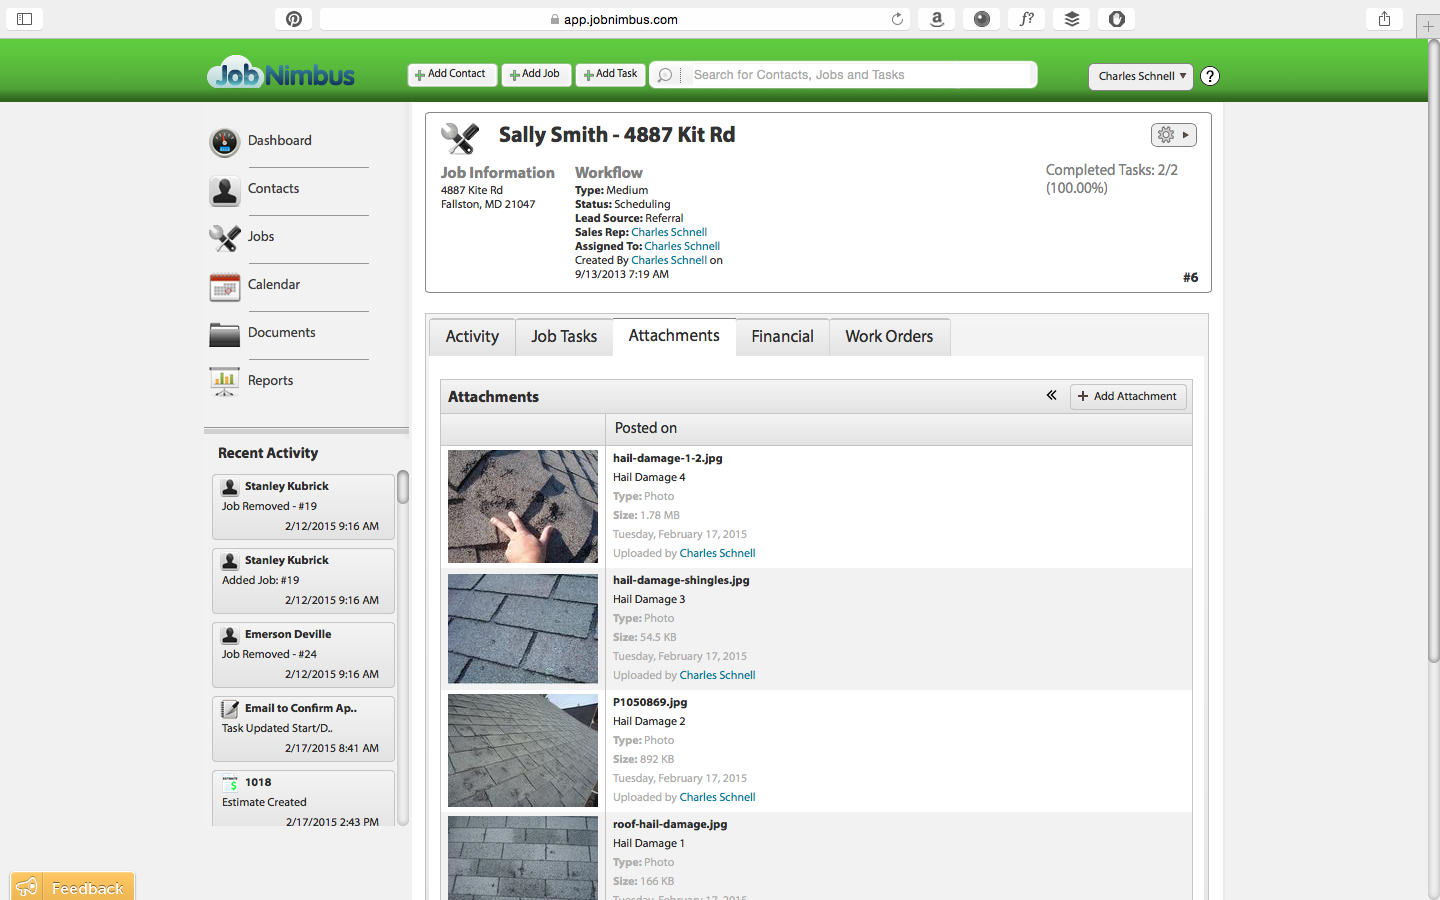Click Stanley Kubrick Job Removed #19 avatar
Image resolution: width=1440 pixels, height=900 pixels.
pyautogui.click(x=230, y=487)
